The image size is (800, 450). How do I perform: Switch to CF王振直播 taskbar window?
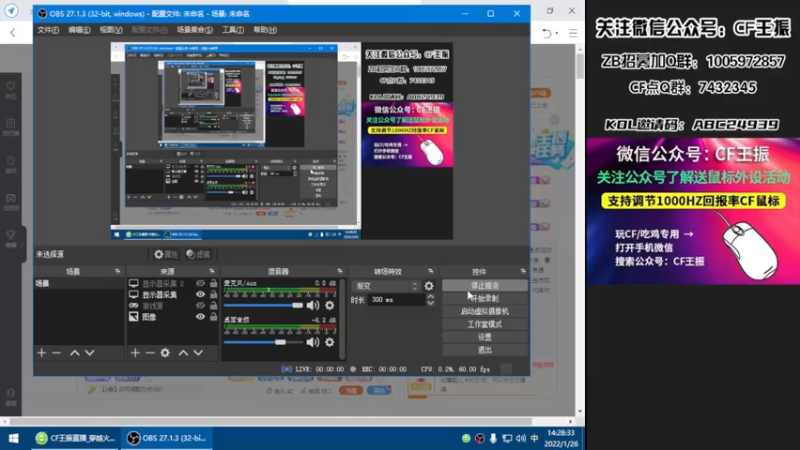[x=75, y=438]
